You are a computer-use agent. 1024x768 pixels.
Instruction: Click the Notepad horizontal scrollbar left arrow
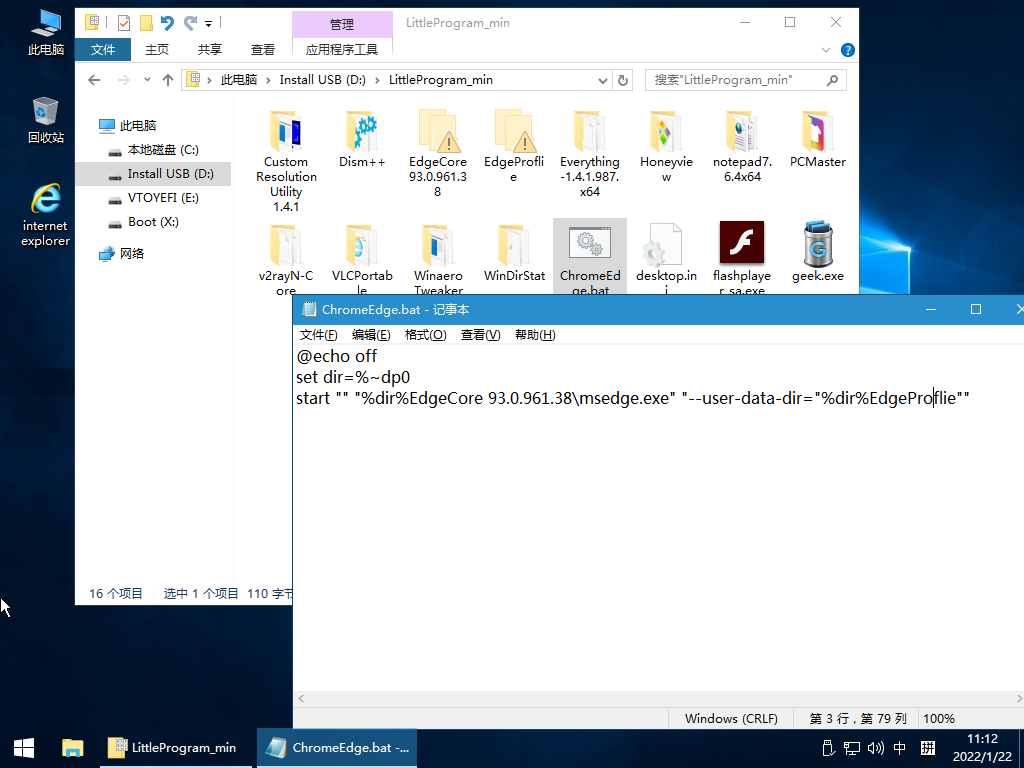click(x=301, y=698)
